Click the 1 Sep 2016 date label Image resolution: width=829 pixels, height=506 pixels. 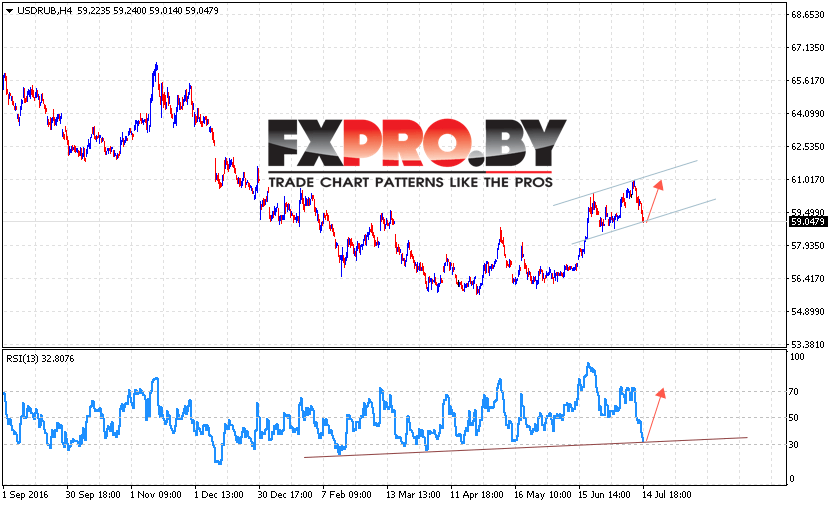[x=25, y=495]
